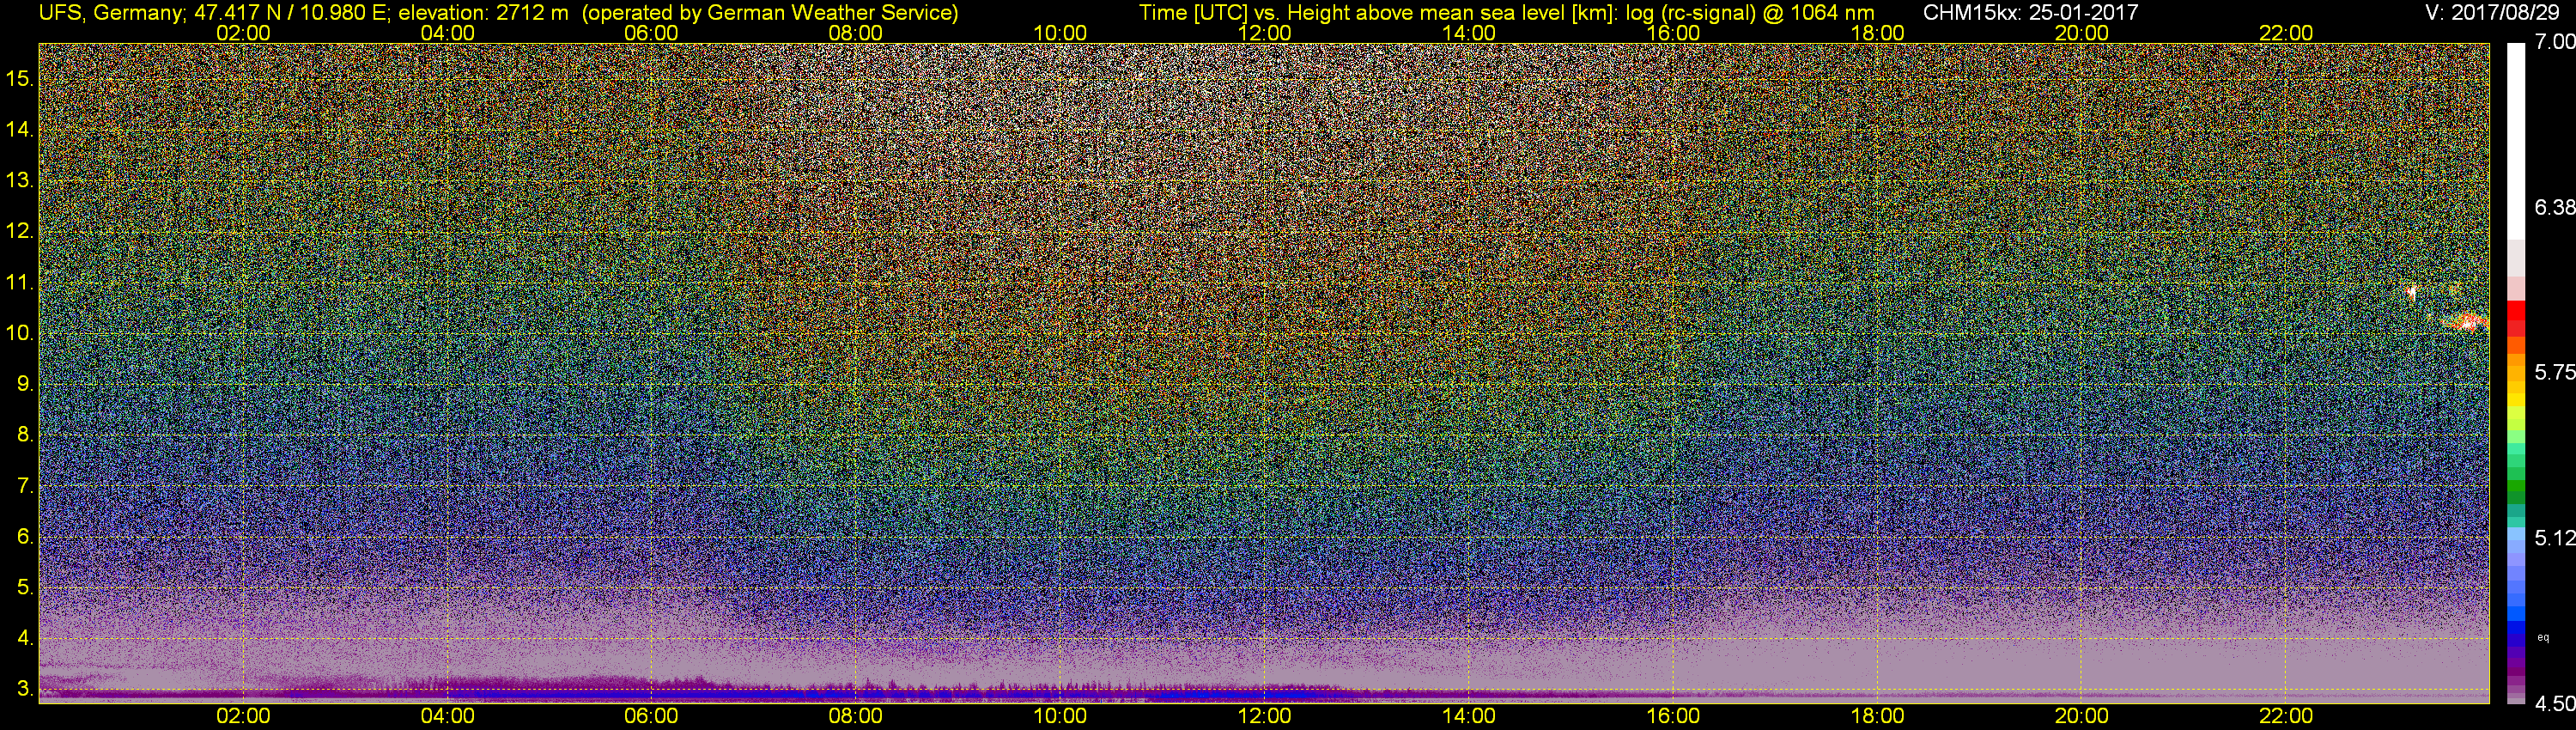Viewport: 2576px width, 730px height.
Task: Click the upper time axis label 06:00
Action: (651, 33)
